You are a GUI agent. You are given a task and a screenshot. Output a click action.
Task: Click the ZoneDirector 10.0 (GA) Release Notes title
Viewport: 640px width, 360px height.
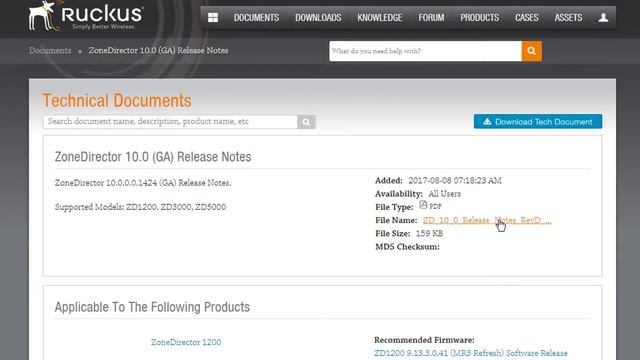[x=153, y=157]
